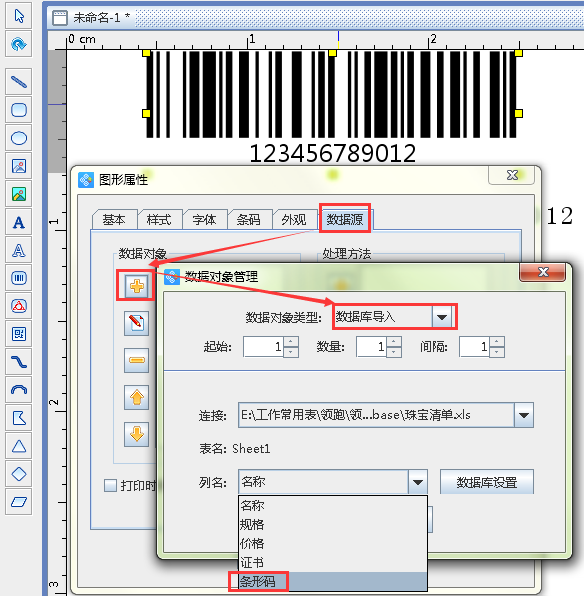Select the rounded rectangle tool
Image resolution: width=584 pixels, height=596 pixels.
coord(19,110)
